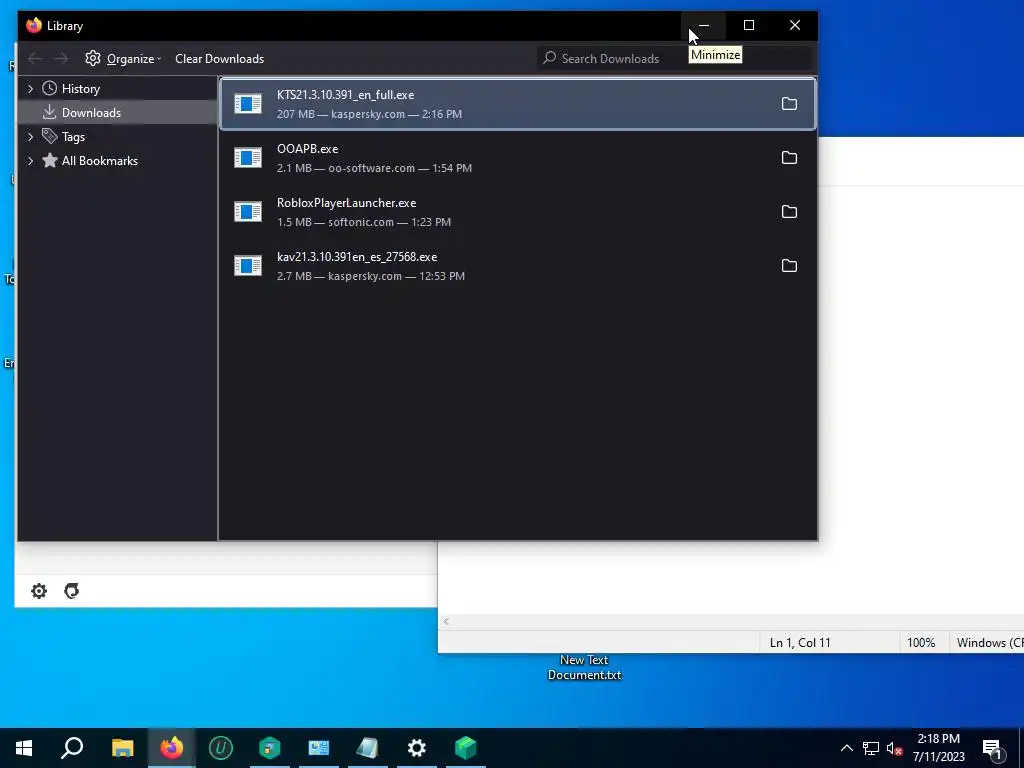Image resolution: width=1024 pixels, height=768 pixels.
Task: Click the KTS21.3.10.391_en_full.exe file icon
Action: click(248, 104)
